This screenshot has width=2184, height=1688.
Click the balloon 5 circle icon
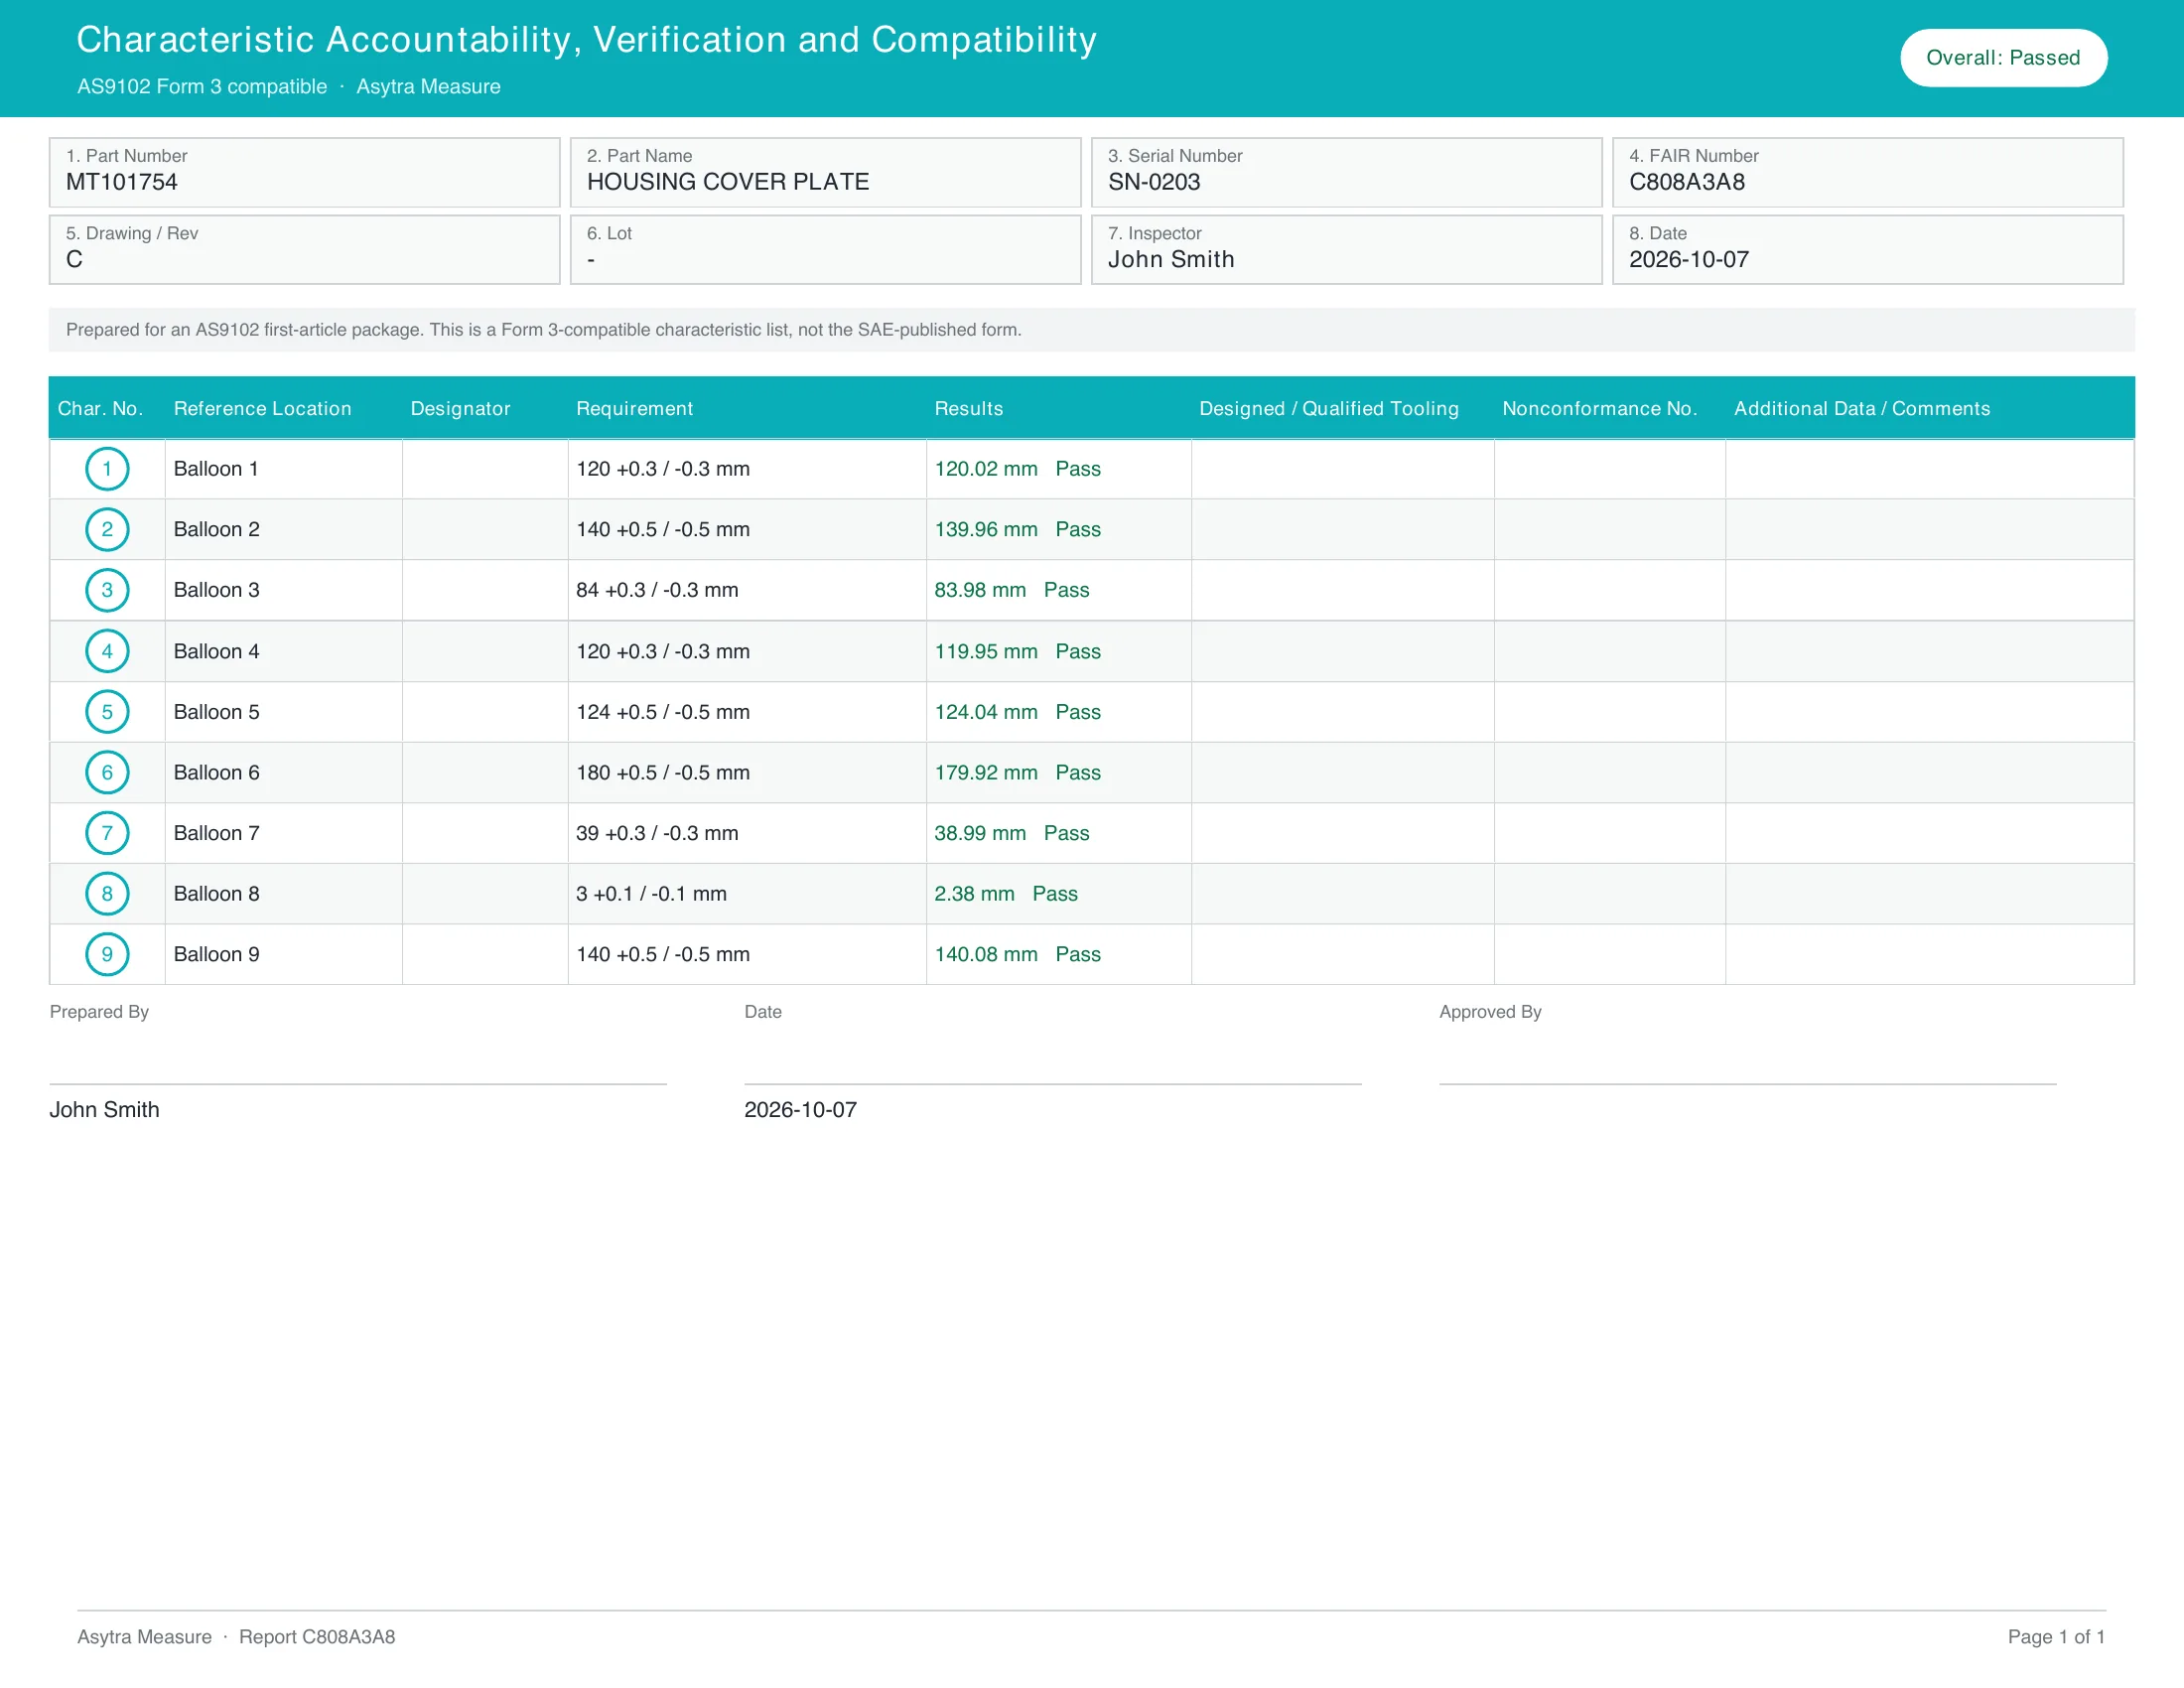[107, 712]
